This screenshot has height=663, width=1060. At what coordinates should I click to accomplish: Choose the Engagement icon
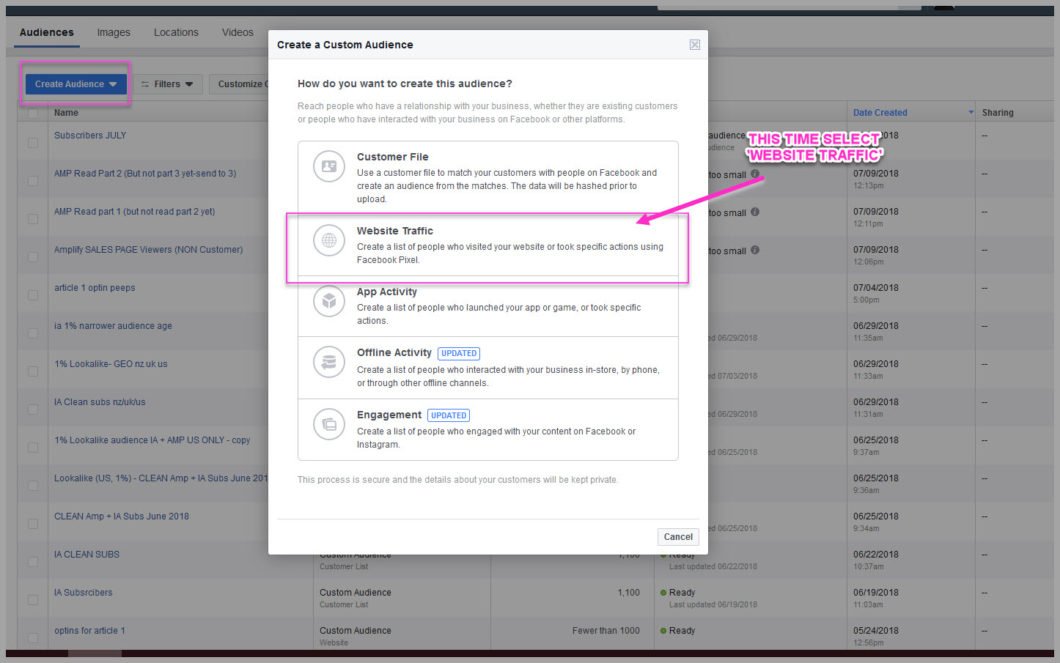pos(329,424)
